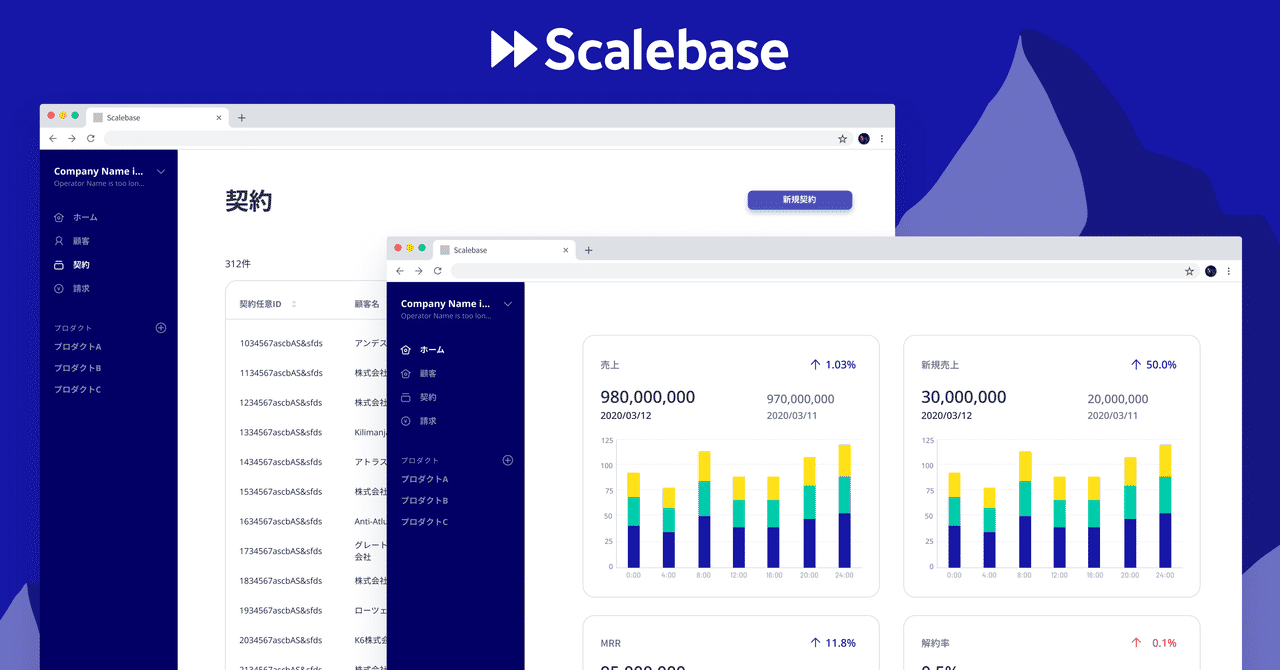The height and width of the screenshot is (670, 1280).
Task: Click 8:00 bar in 新規売上 chart
Action: tap(1025, 509)
